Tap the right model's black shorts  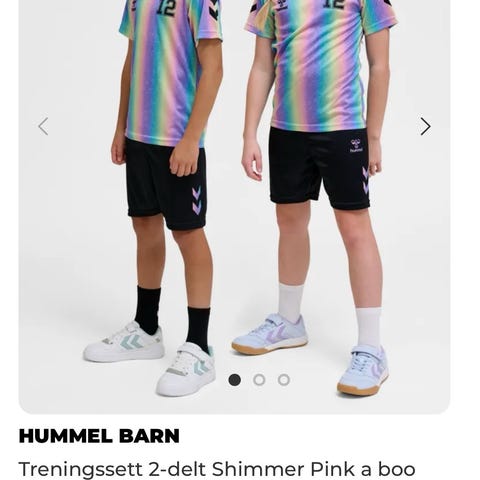pos(319,168)
